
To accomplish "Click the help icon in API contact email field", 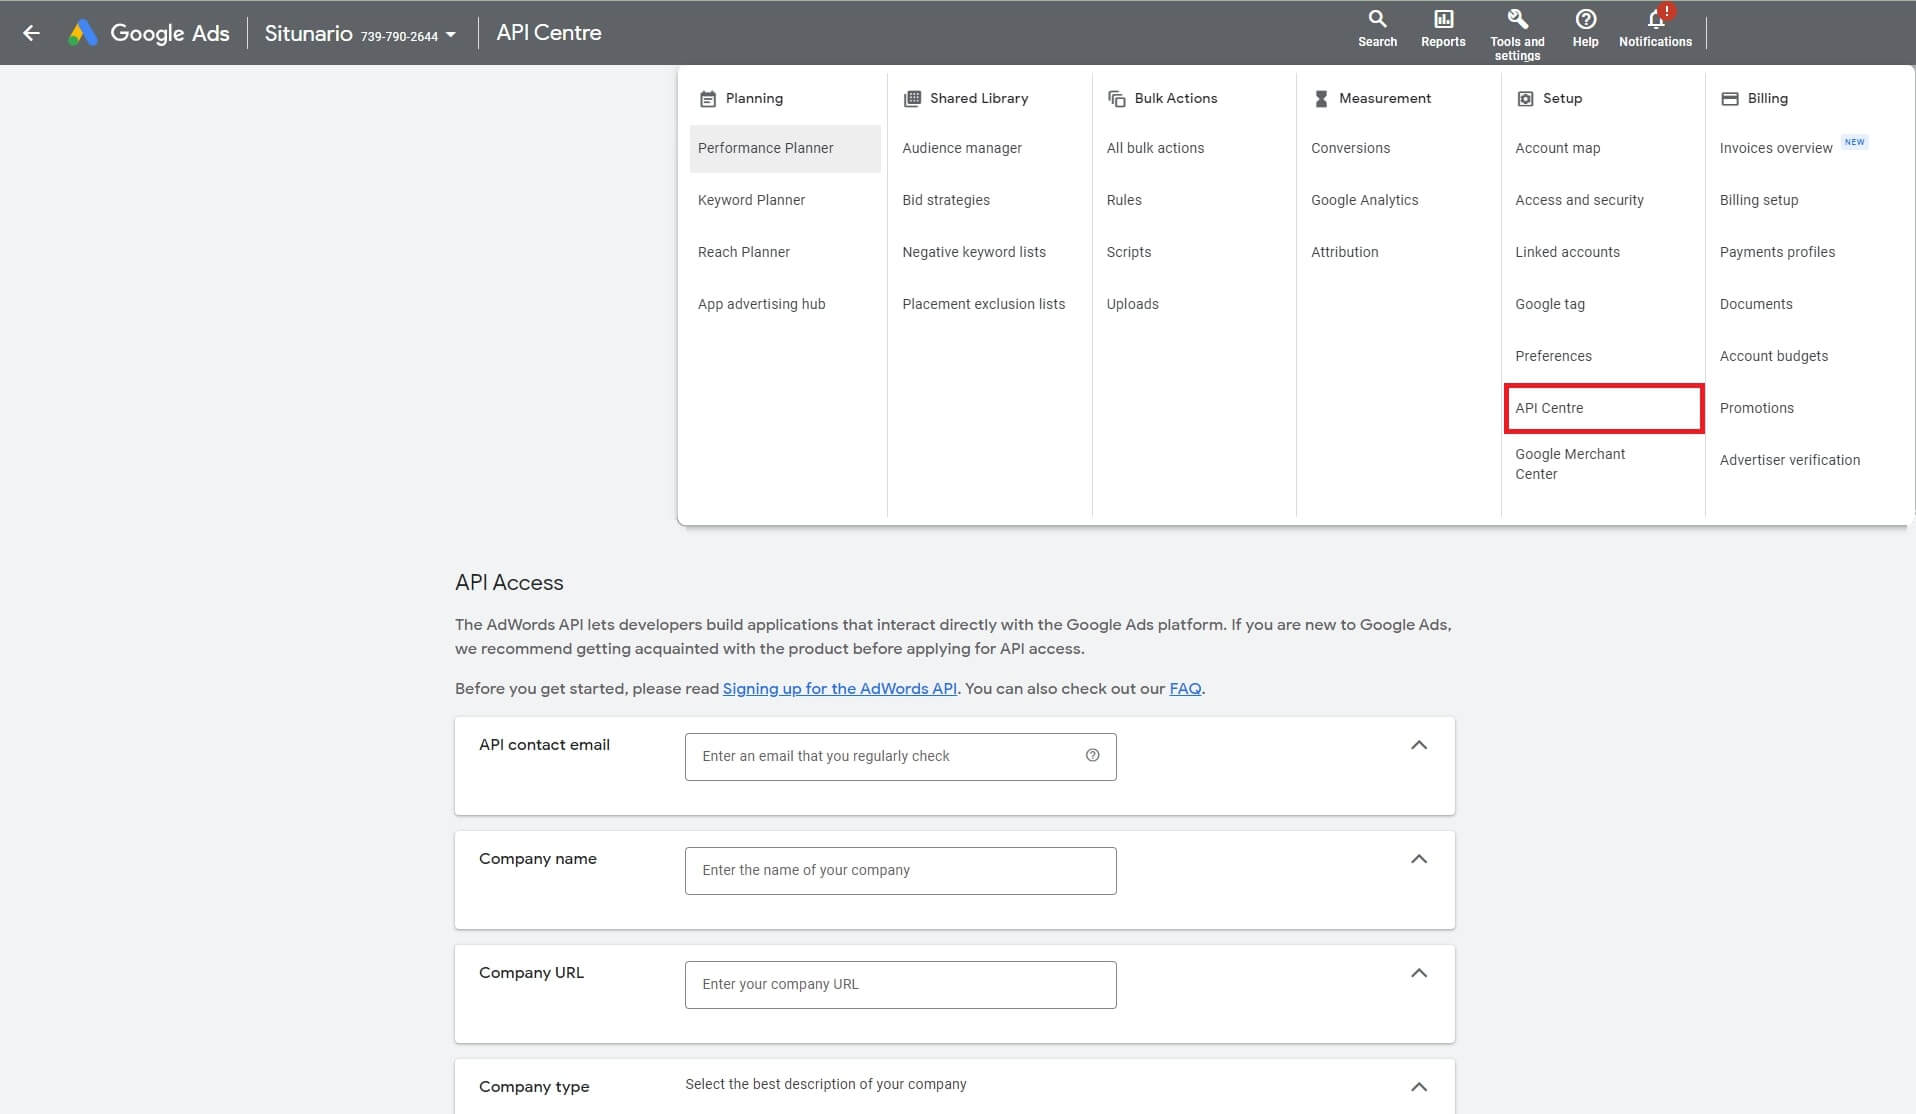I will (1092, 756).
